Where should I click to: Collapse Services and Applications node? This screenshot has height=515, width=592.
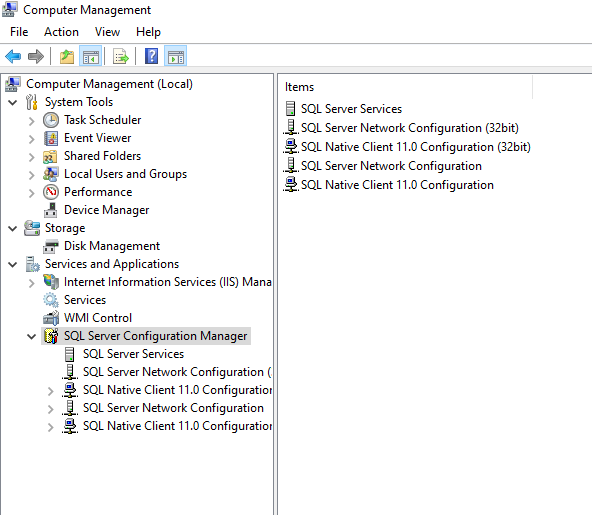[12, 265]
